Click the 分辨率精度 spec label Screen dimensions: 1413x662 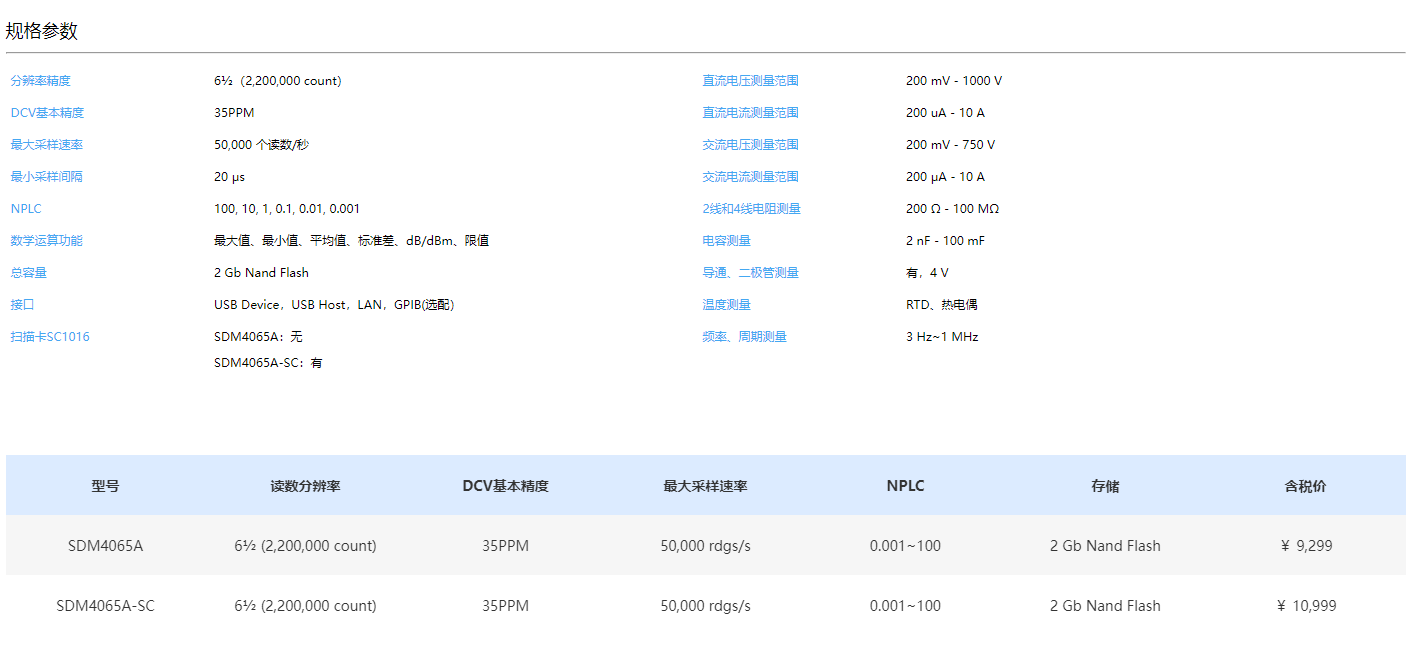41,81
